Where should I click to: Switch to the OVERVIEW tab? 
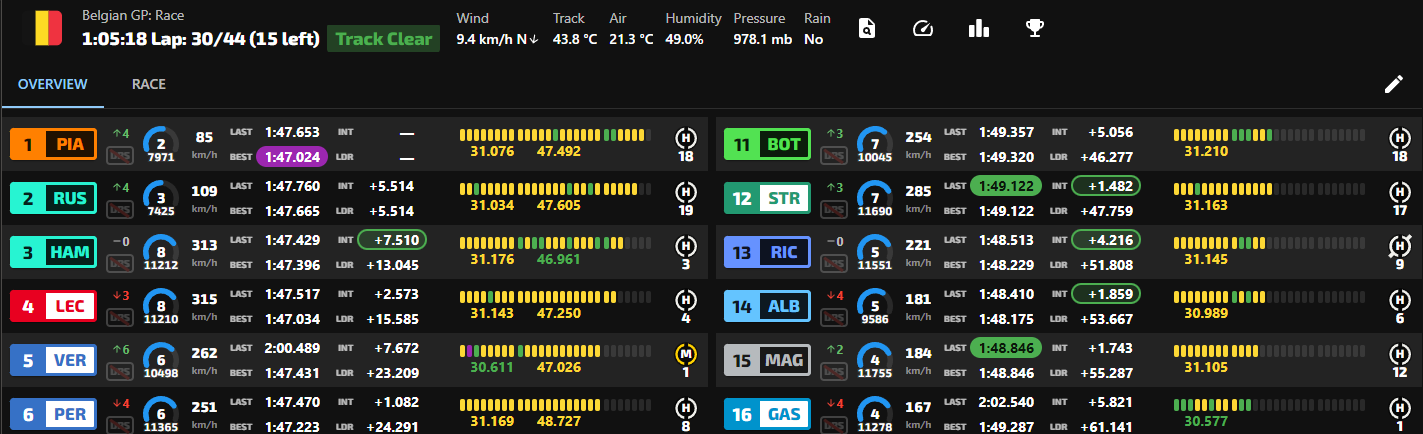tap(52, 84)
